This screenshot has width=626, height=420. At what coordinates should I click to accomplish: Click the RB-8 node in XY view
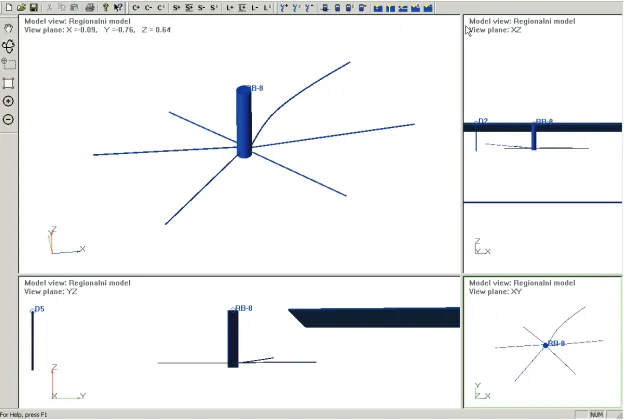[545, 345]
